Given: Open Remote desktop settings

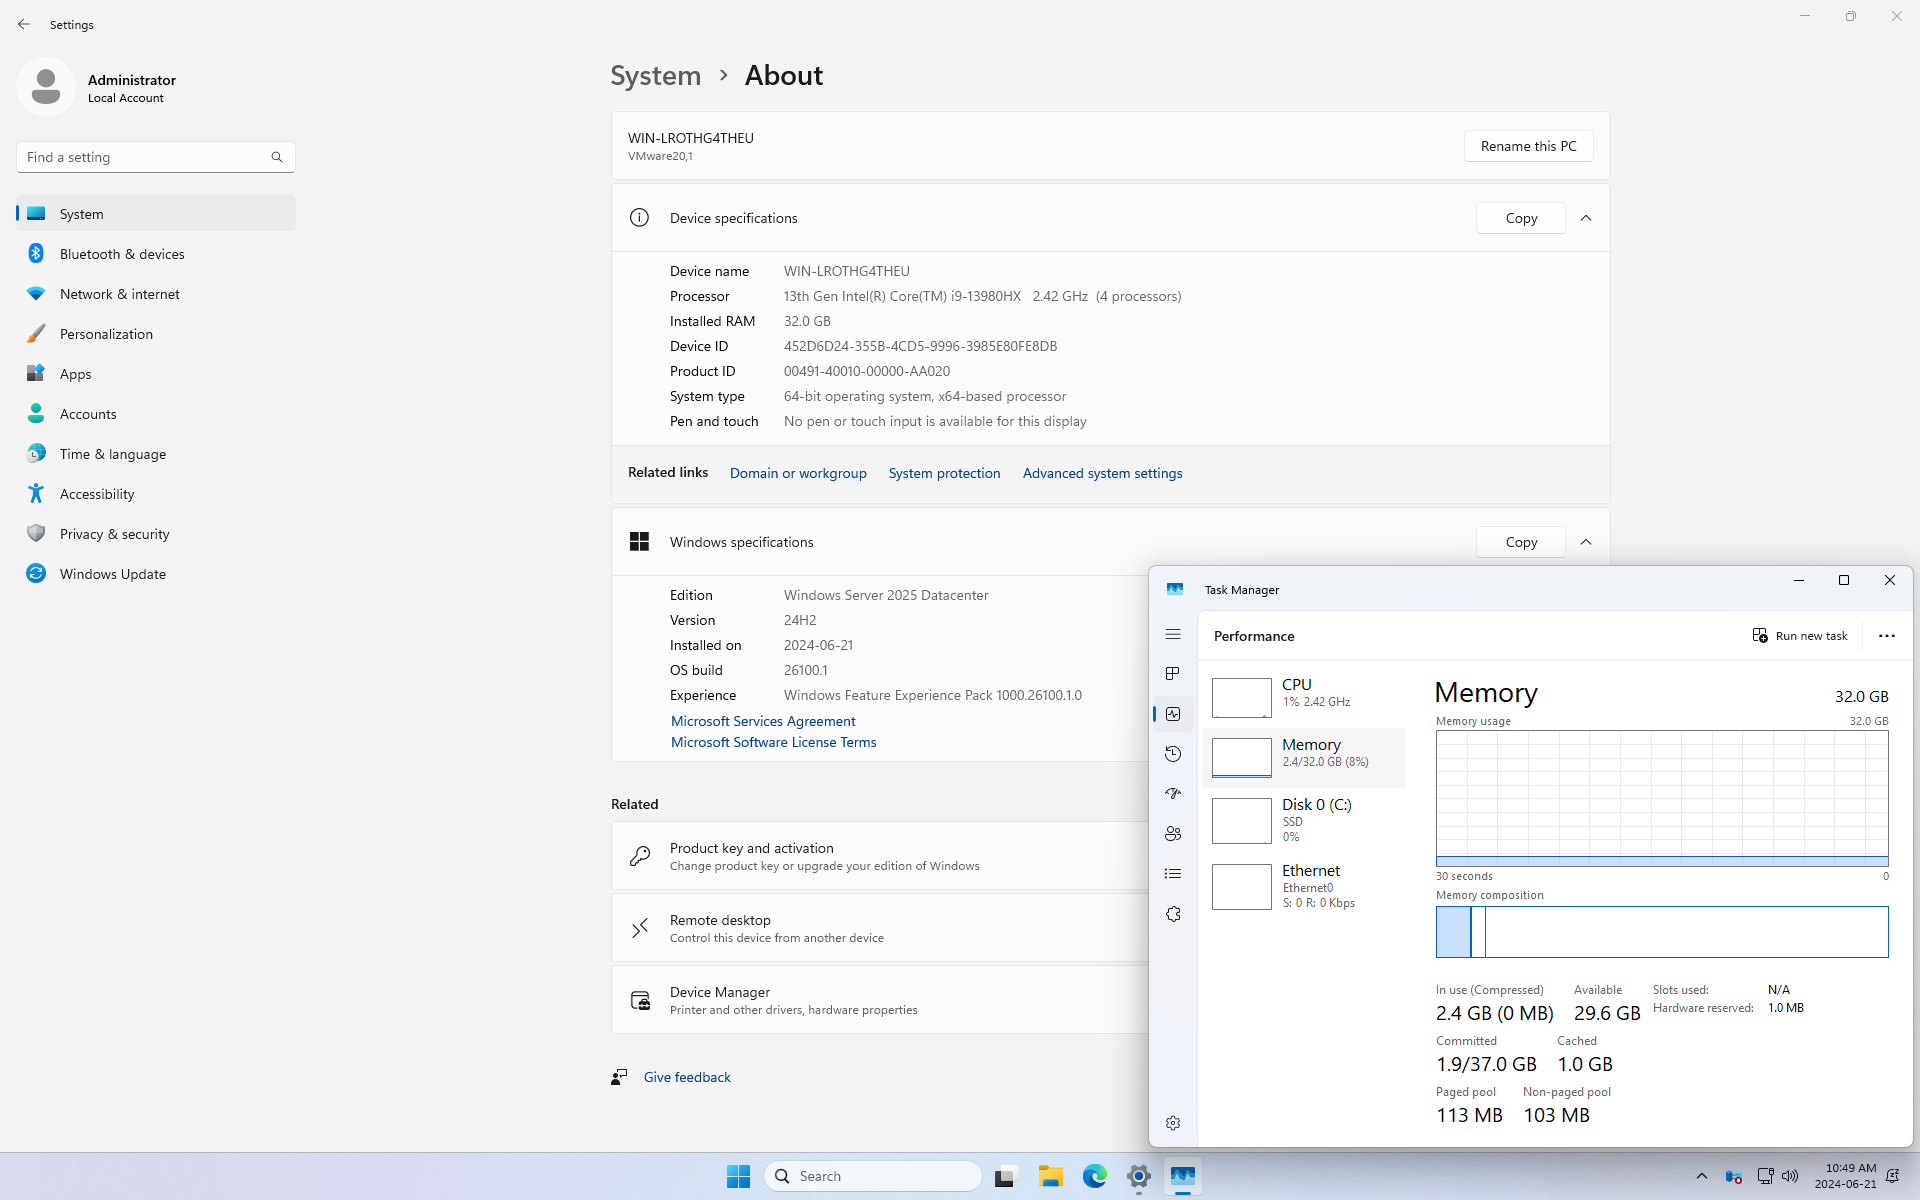Looking at the screenshot, I should coord(880,928).
